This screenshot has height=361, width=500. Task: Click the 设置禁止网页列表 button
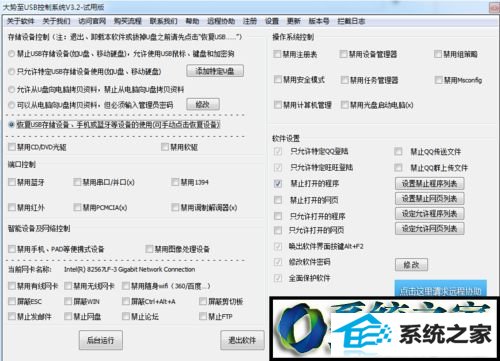(429, 199)
